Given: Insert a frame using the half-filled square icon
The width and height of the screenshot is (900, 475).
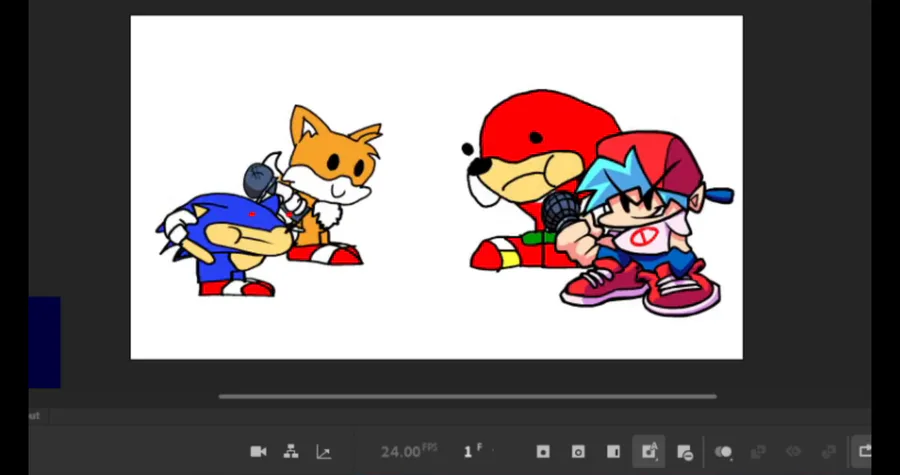Looking at the screenshot, I should click(613, 452).
